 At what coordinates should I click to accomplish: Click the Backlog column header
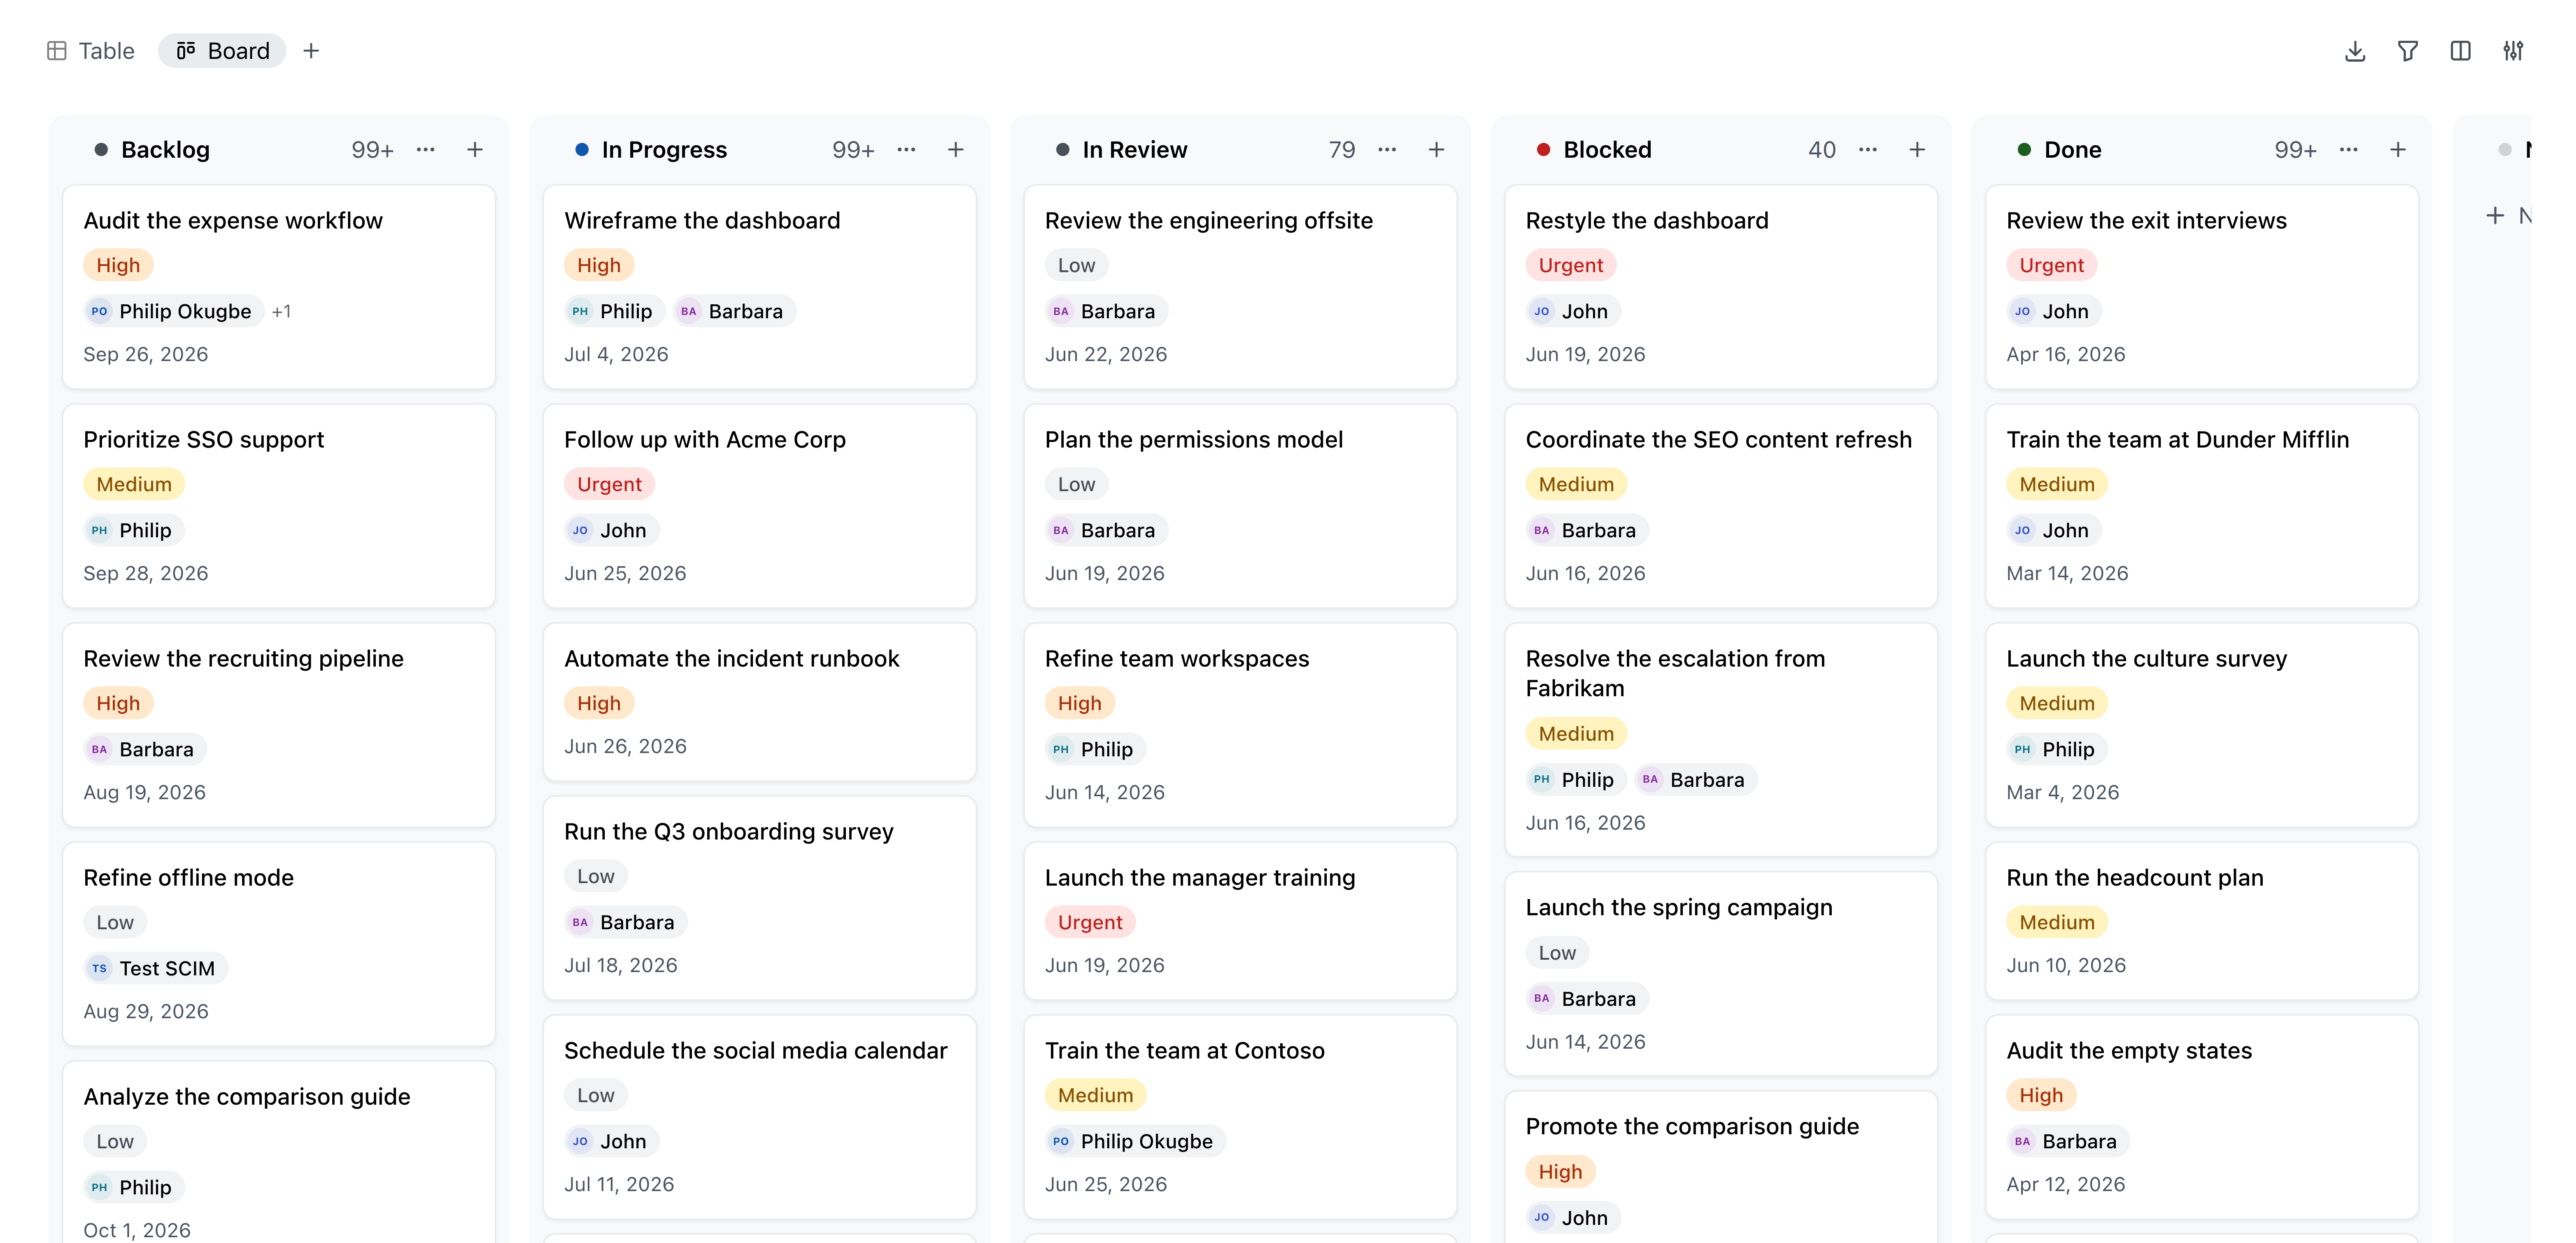[165, 150]
